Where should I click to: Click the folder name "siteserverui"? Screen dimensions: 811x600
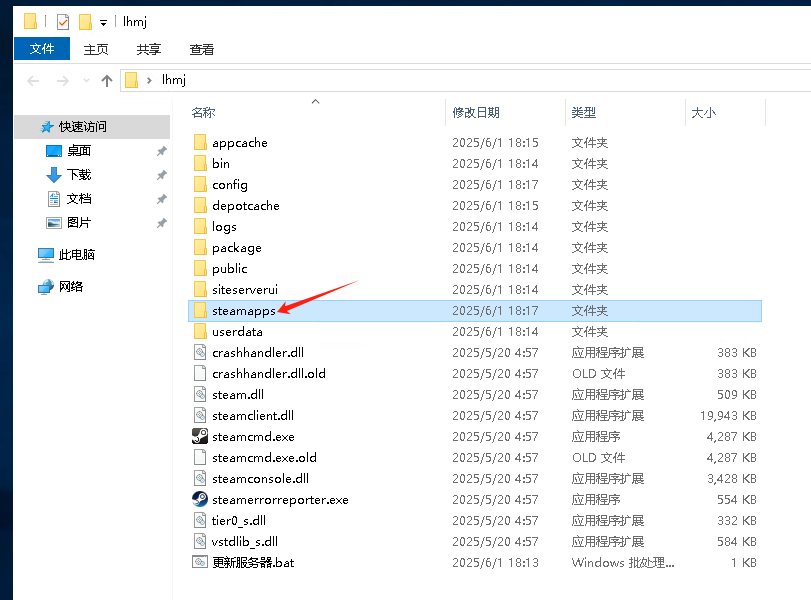pos(245,289)
